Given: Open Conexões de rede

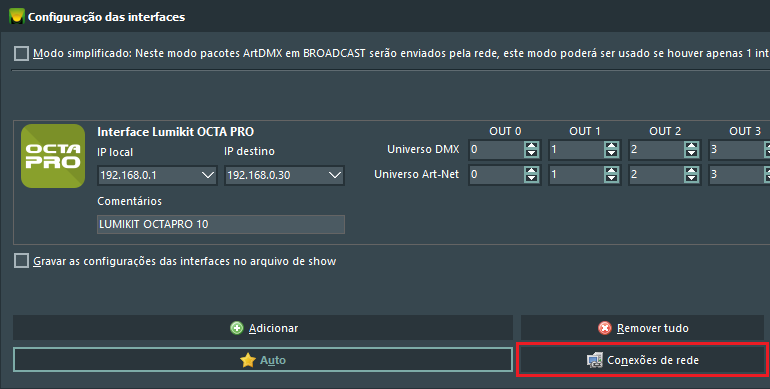Looking at the screenshot, I should coord(642,360).
